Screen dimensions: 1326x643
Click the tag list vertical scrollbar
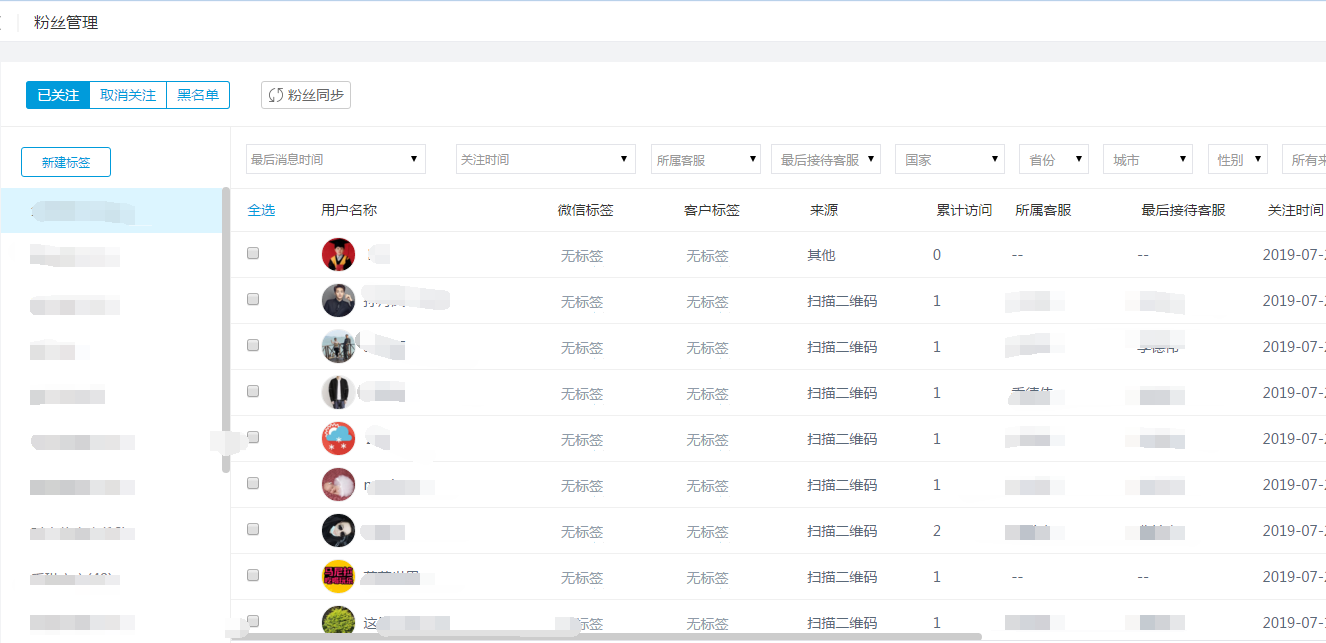pos(226,330)
